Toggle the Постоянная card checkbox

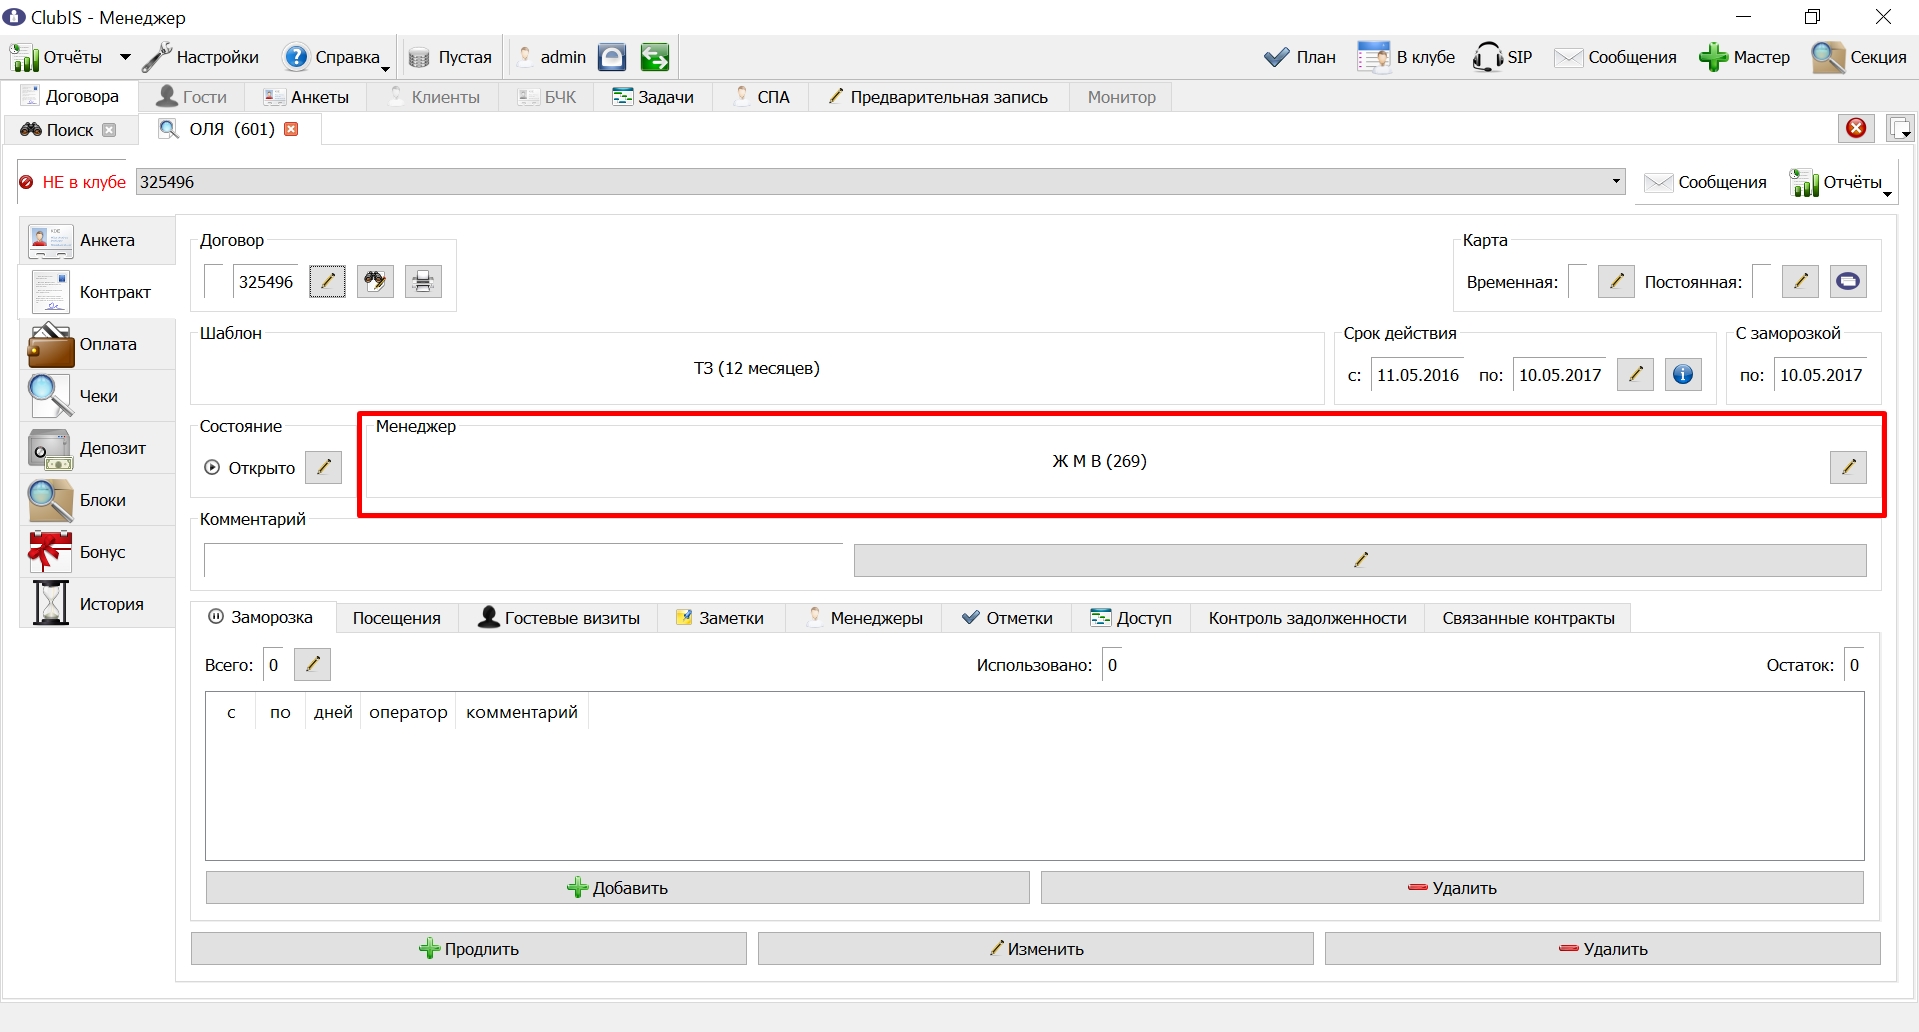1762,282
